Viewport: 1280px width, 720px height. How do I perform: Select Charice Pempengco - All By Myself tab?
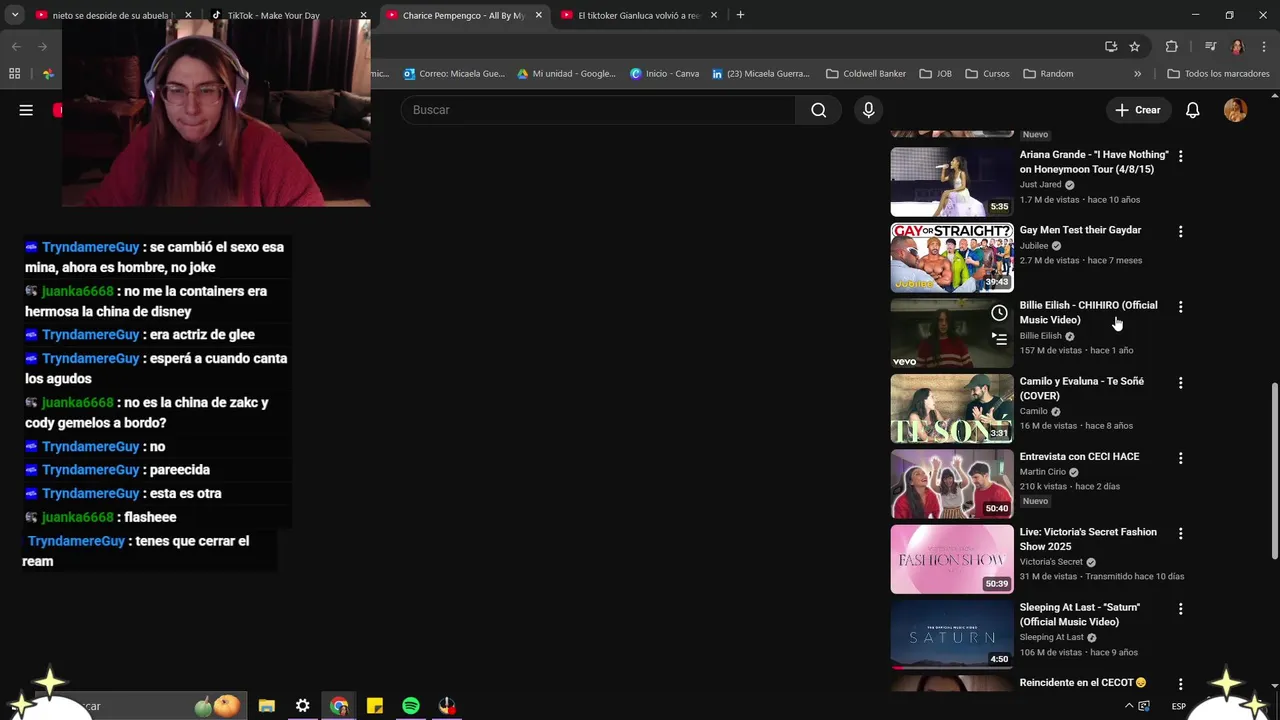coord(464,15)
